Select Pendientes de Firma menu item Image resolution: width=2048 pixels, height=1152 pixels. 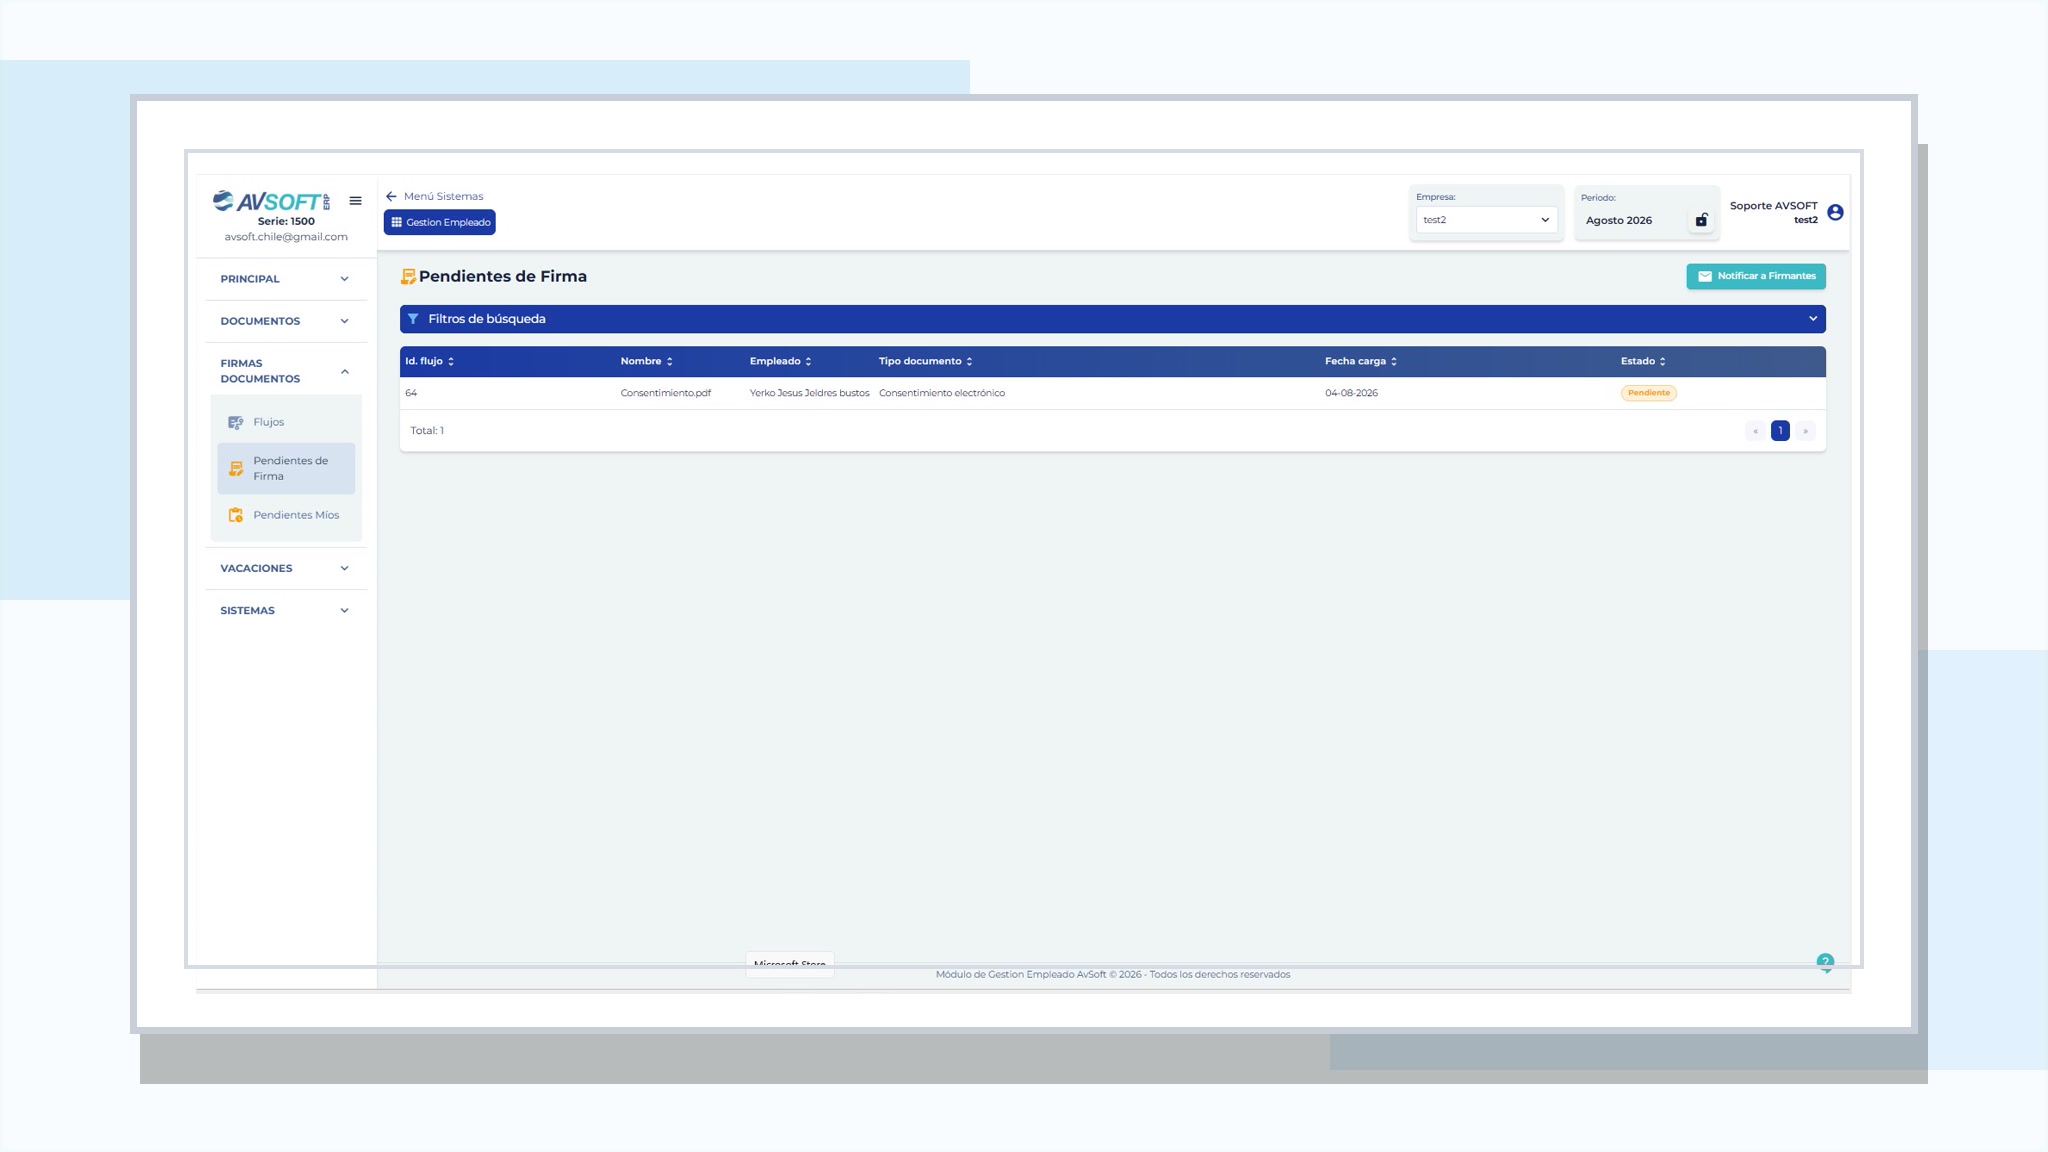click(x=286, y=468)
